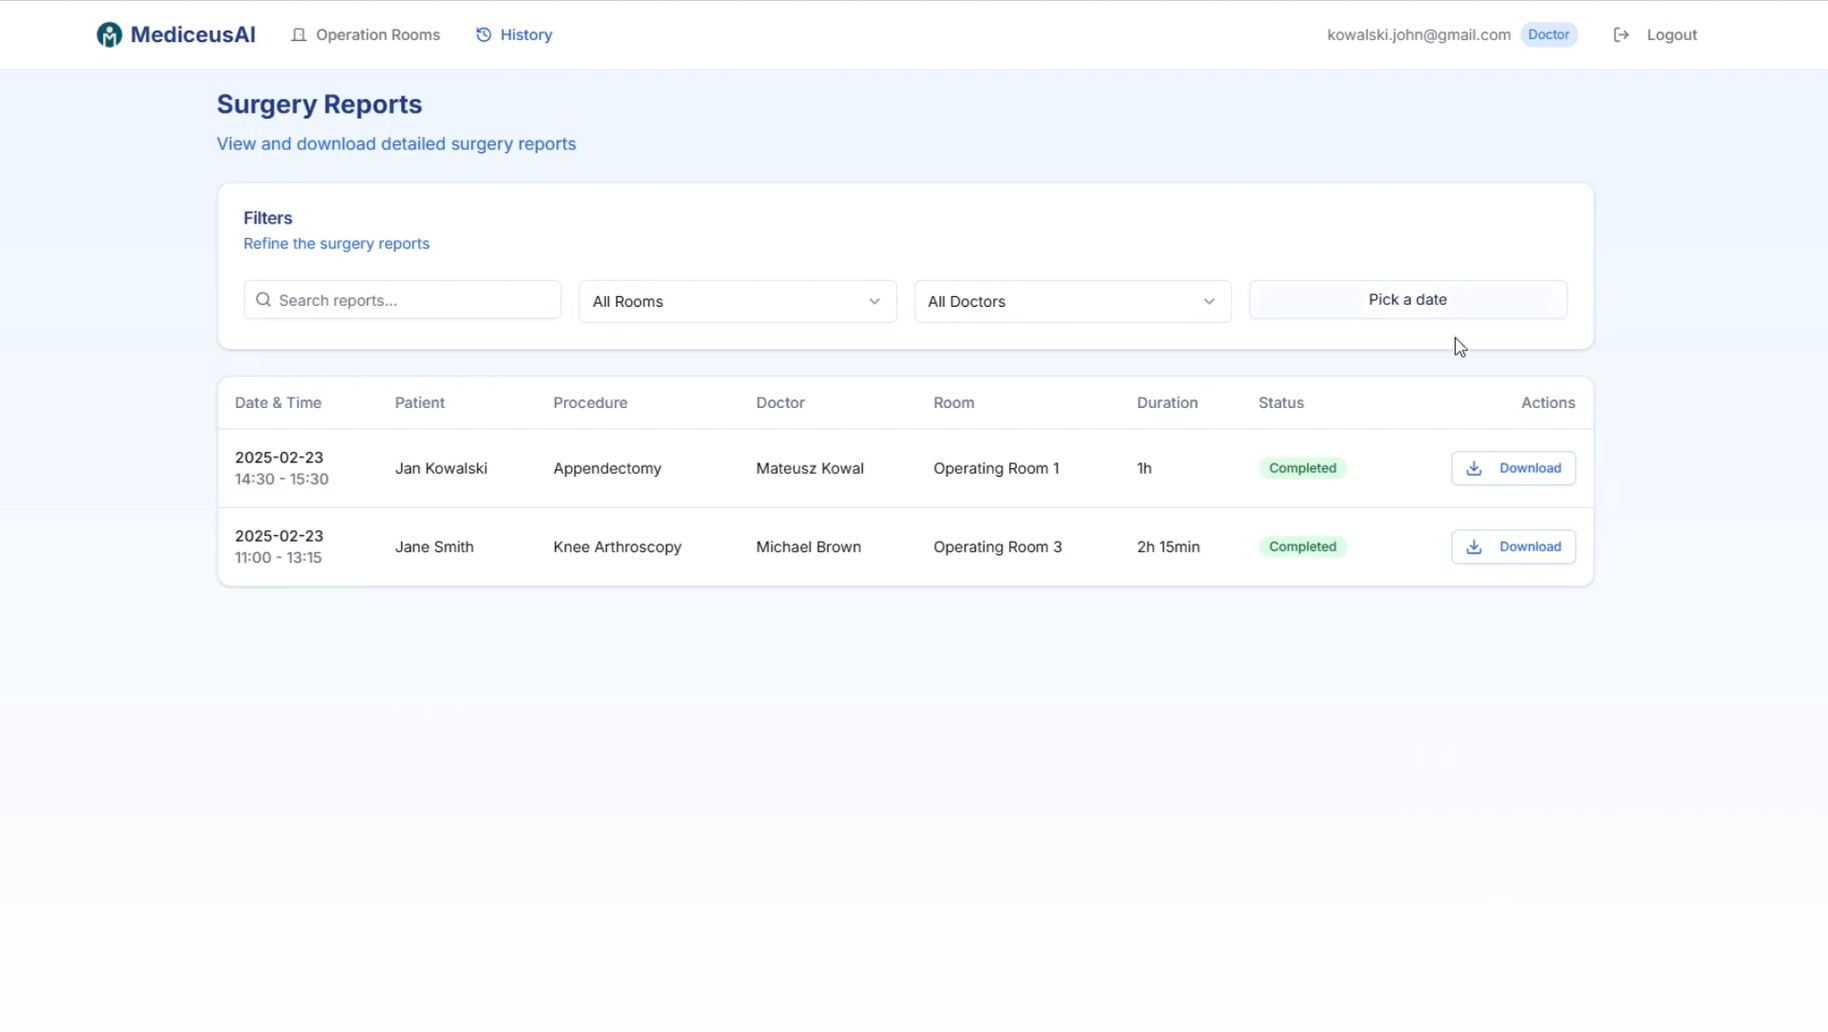The width and height of the screenshot is (1828, 1032).
Task: Click the Room column header
Action: coord(954,403)
